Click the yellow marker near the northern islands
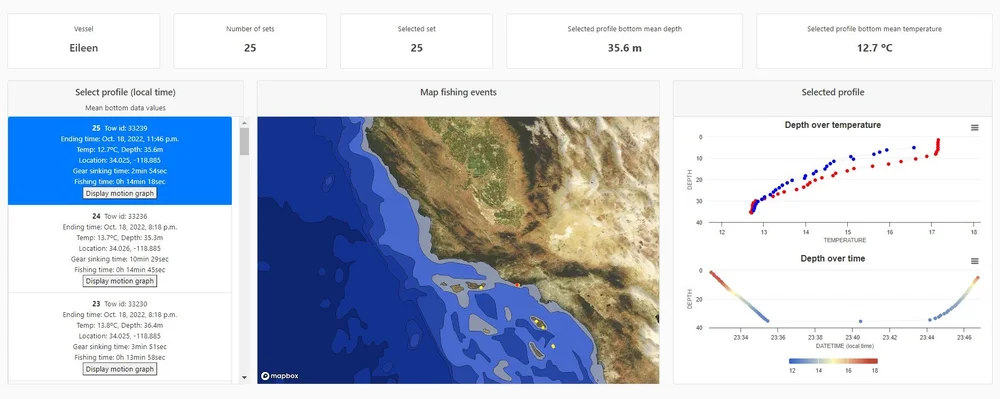 [481, 287]
